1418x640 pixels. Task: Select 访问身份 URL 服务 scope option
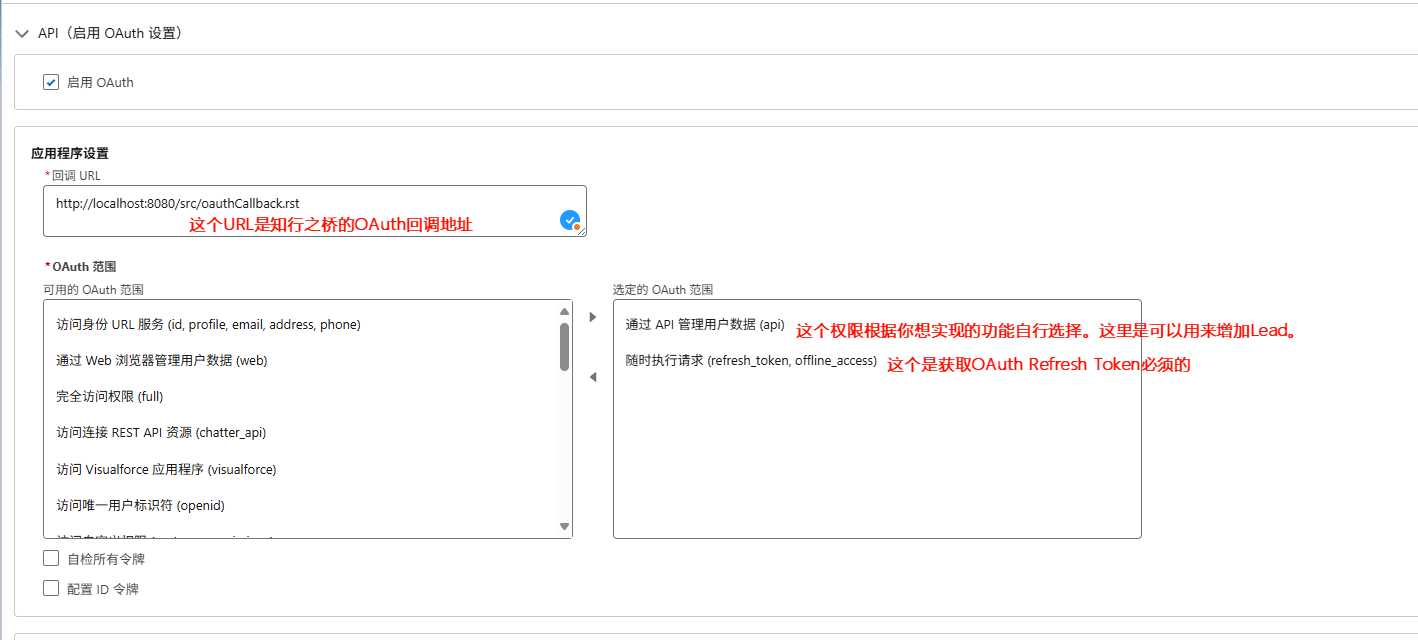[208, 325]
